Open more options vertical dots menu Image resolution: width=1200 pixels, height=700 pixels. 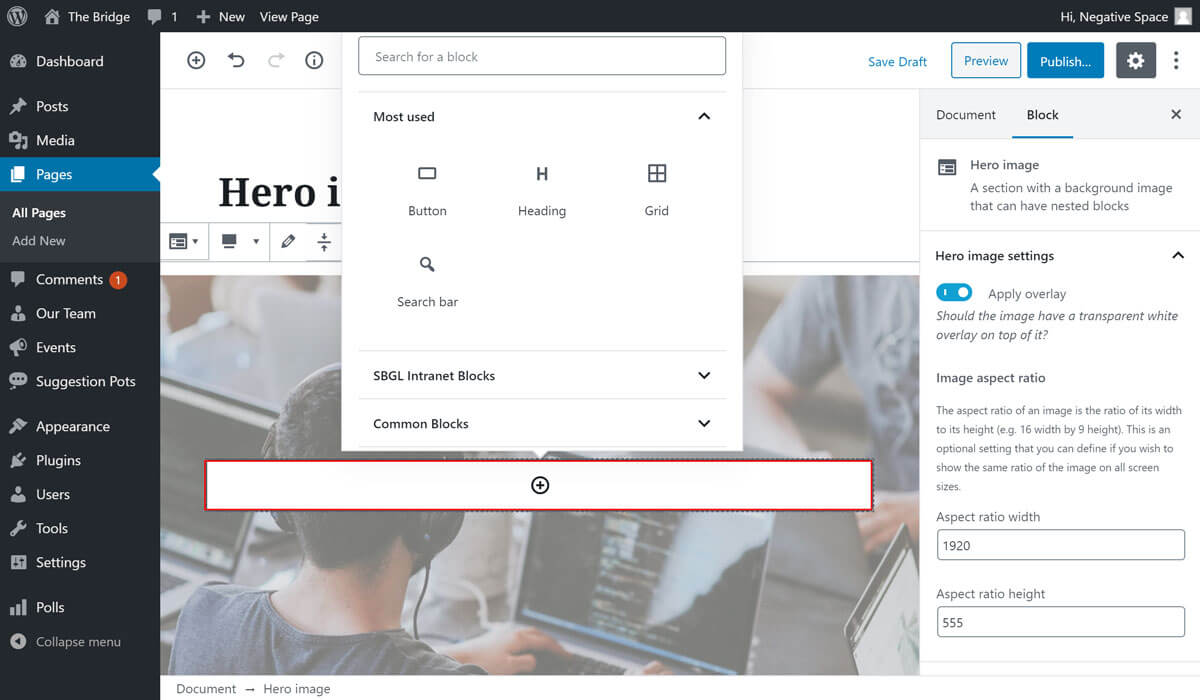(x=1176, y=61)
